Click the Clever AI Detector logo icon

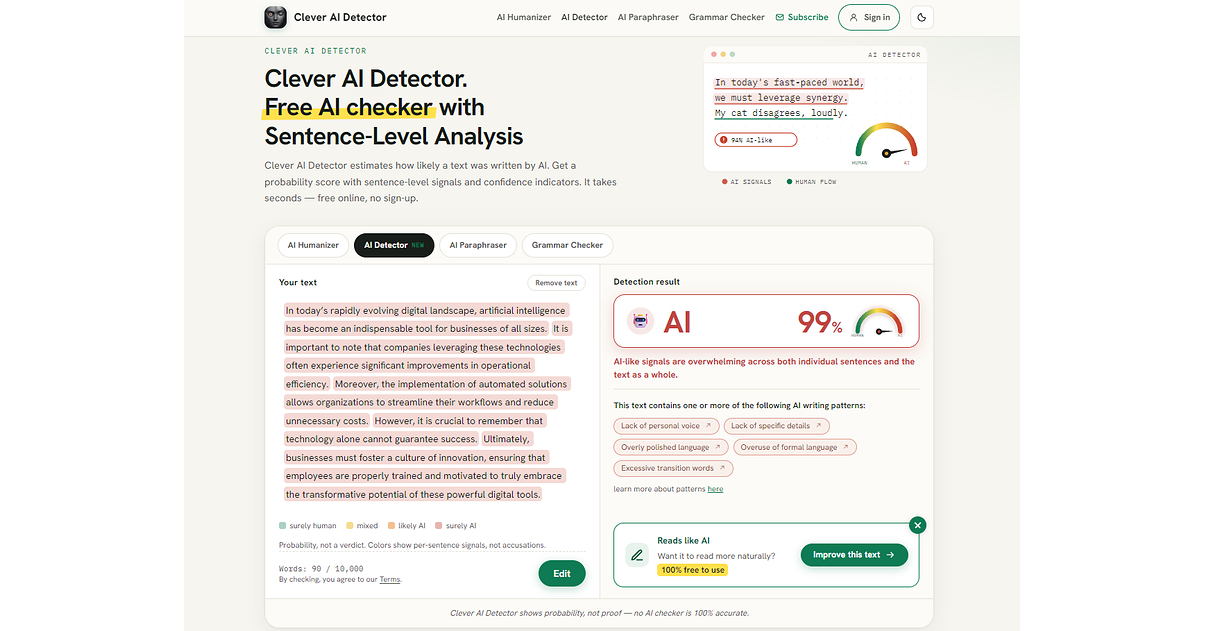(275, 17)
